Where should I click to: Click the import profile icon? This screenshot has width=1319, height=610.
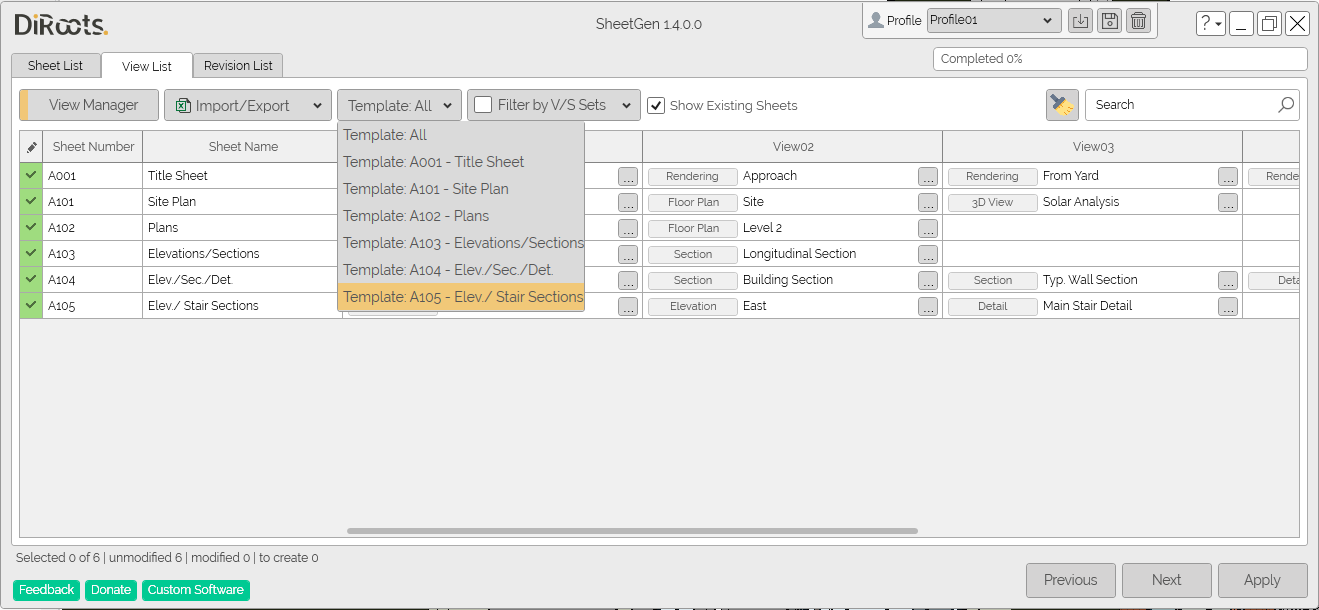pos(1080,21)
